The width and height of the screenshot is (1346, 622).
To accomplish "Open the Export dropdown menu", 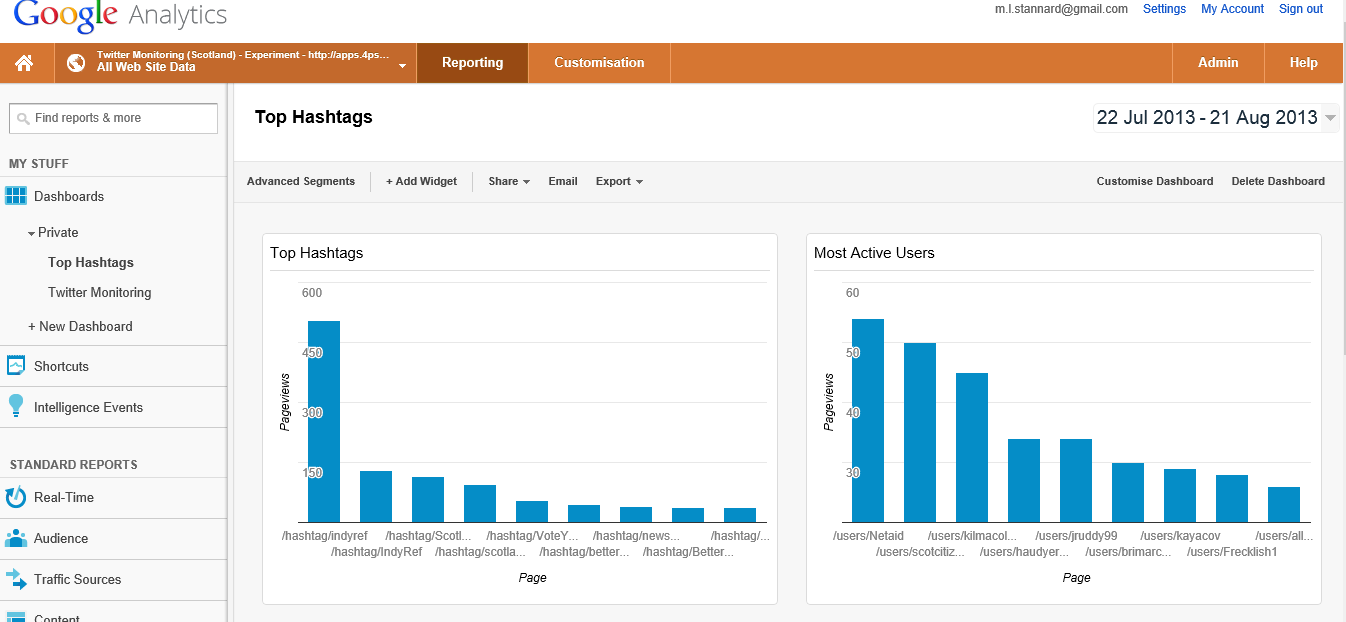I will [619, 181].
